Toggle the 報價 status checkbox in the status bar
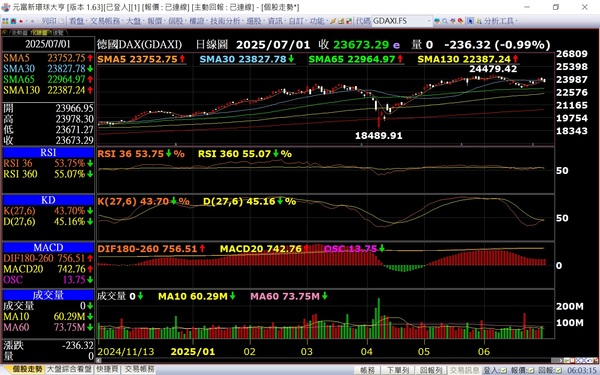The image size is (600, 375). point(531,370)
